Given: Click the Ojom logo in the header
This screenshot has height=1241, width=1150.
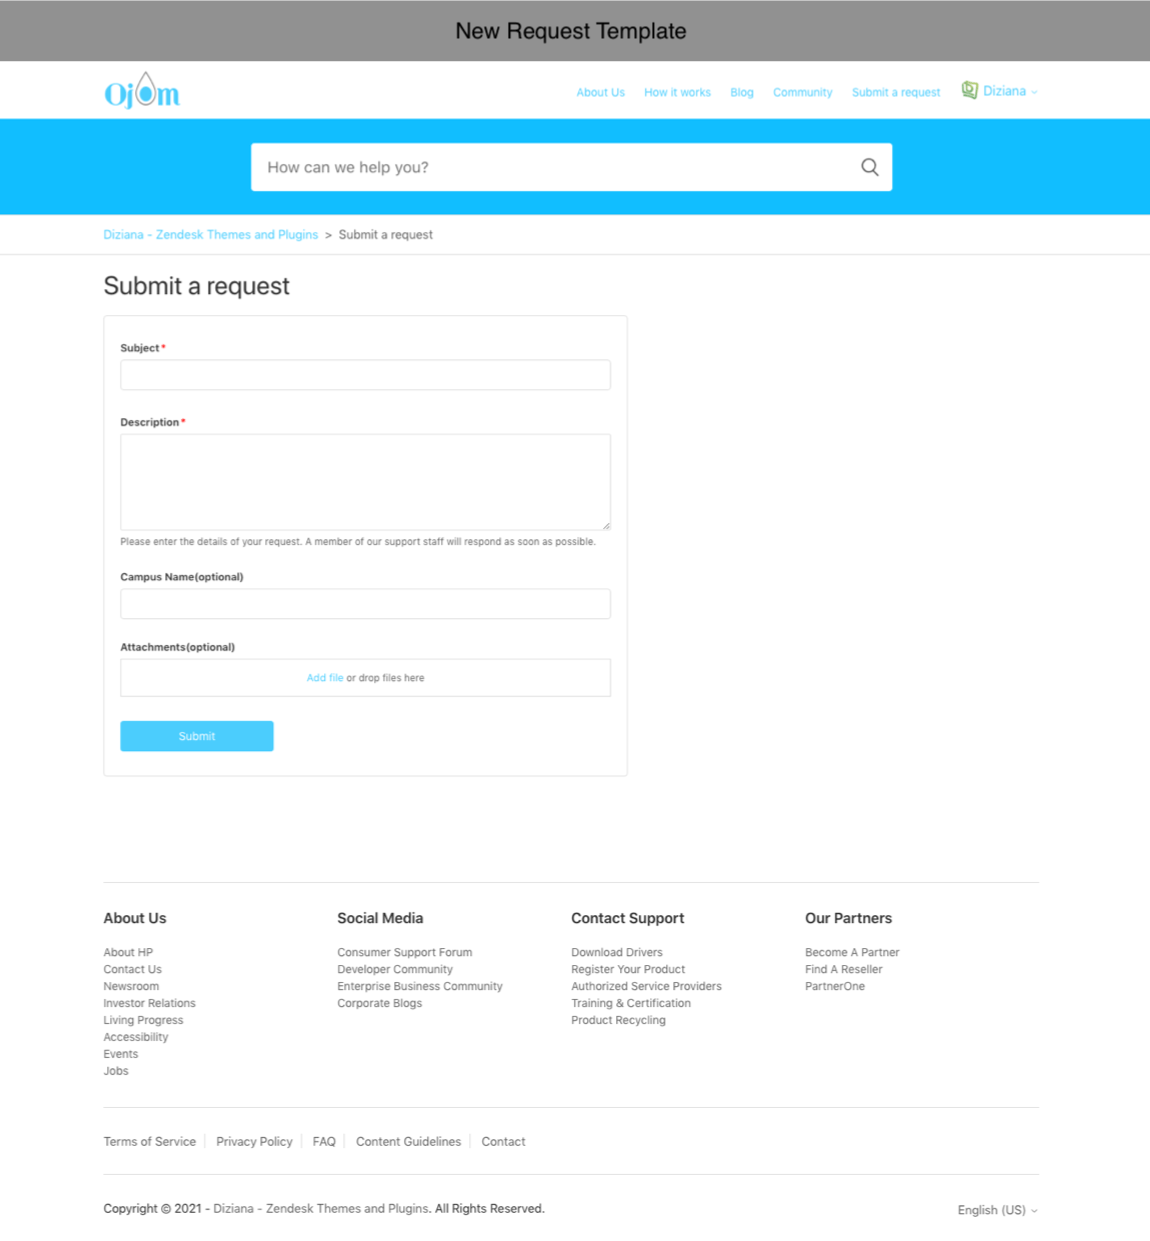Looking at the screenshot, I should (142, 92).
